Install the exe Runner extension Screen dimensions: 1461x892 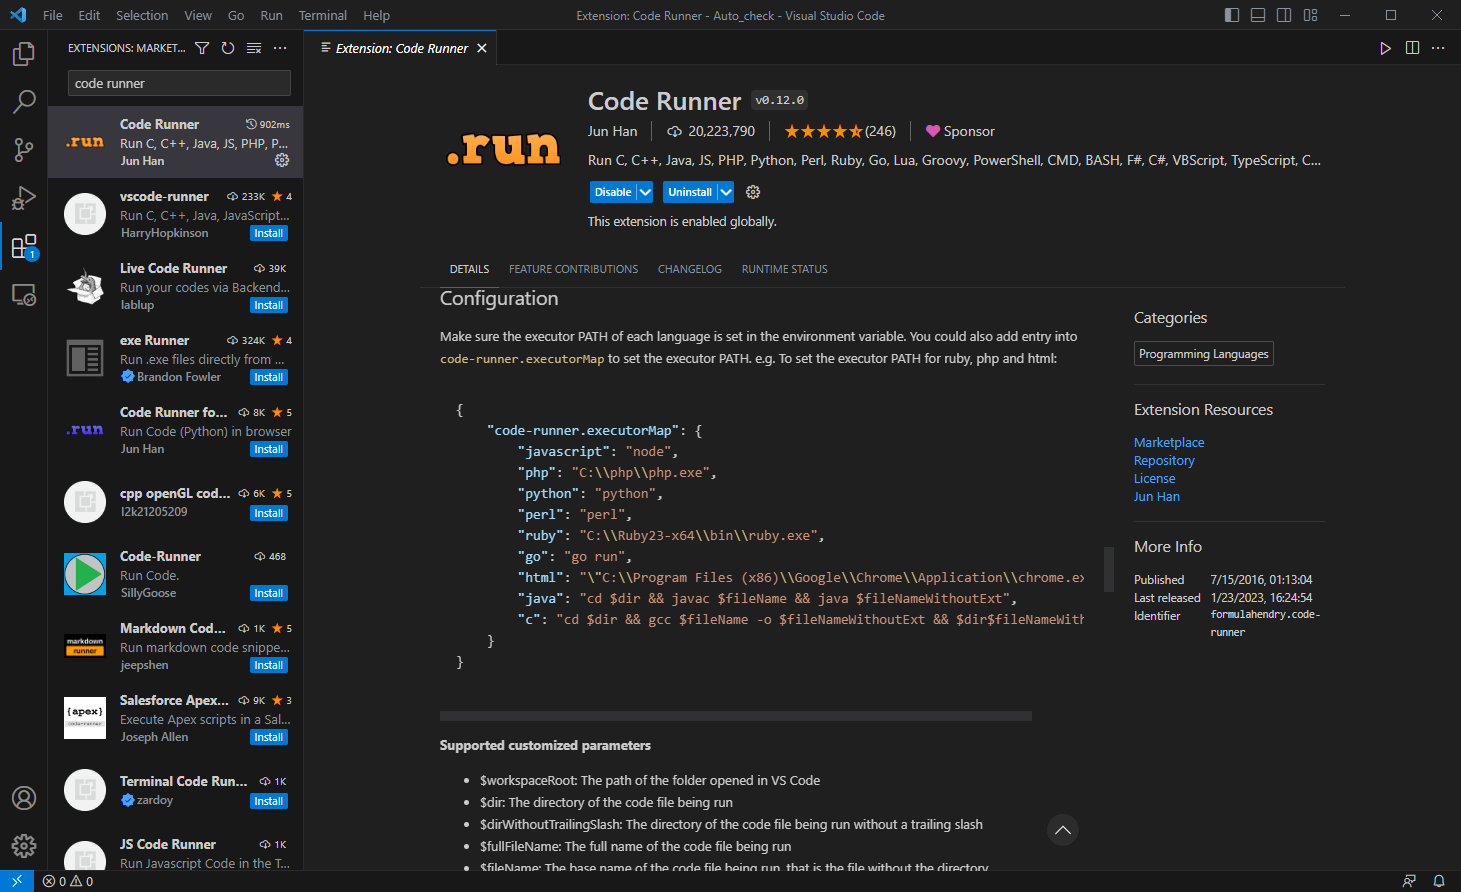(269, 377)
